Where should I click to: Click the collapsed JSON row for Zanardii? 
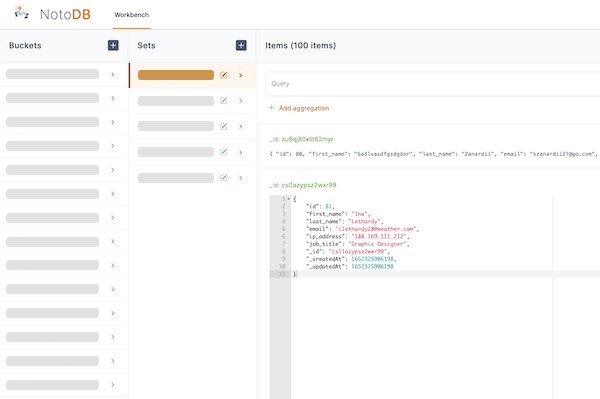coord(434,154)
